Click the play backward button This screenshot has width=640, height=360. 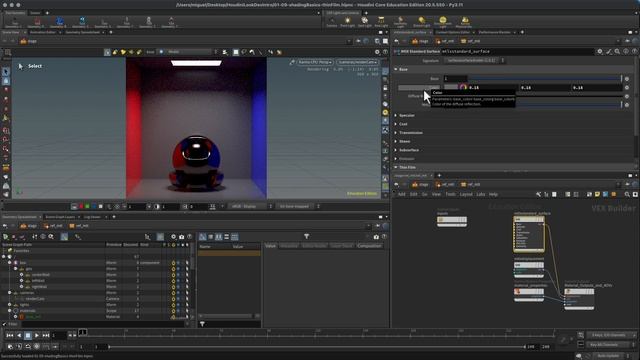click(19, 335)
